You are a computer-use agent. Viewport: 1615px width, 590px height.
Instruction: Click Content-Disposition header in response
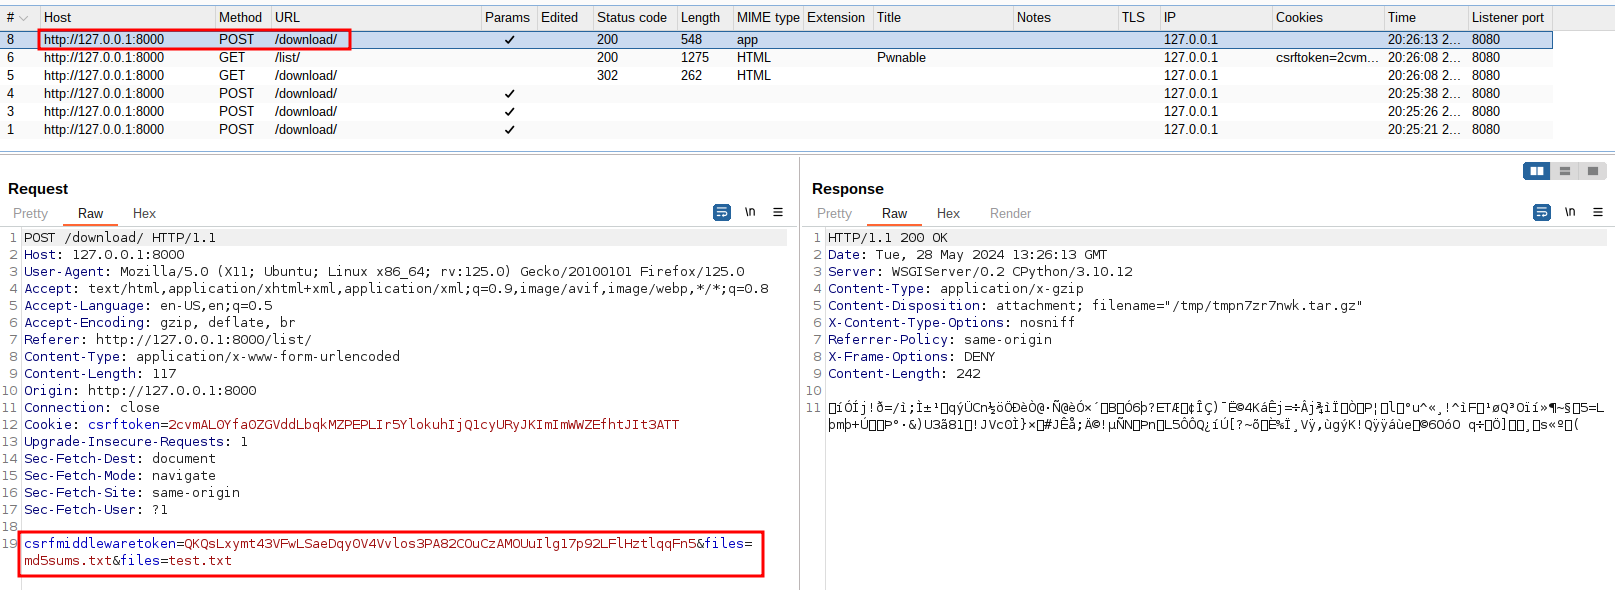click(x=1095, y=306)
